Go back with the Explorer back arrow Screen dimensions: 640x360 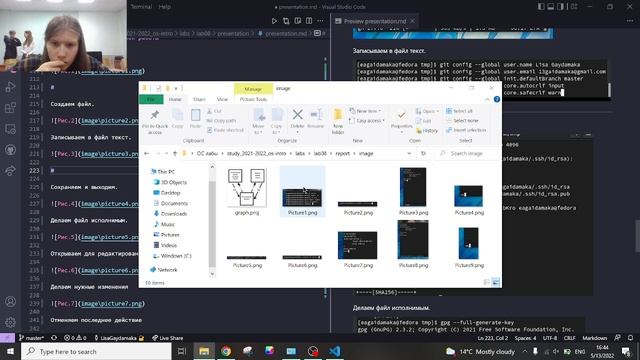click(x=147, y=153)
